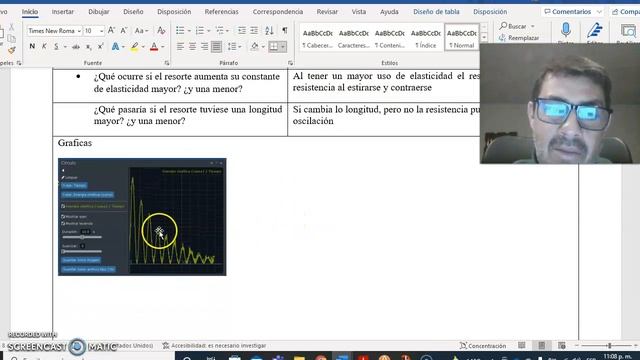Image resolution: width=640 pixels, height=360 pixels.
Task: Align text to the left
Action: (x=180, y=47)
